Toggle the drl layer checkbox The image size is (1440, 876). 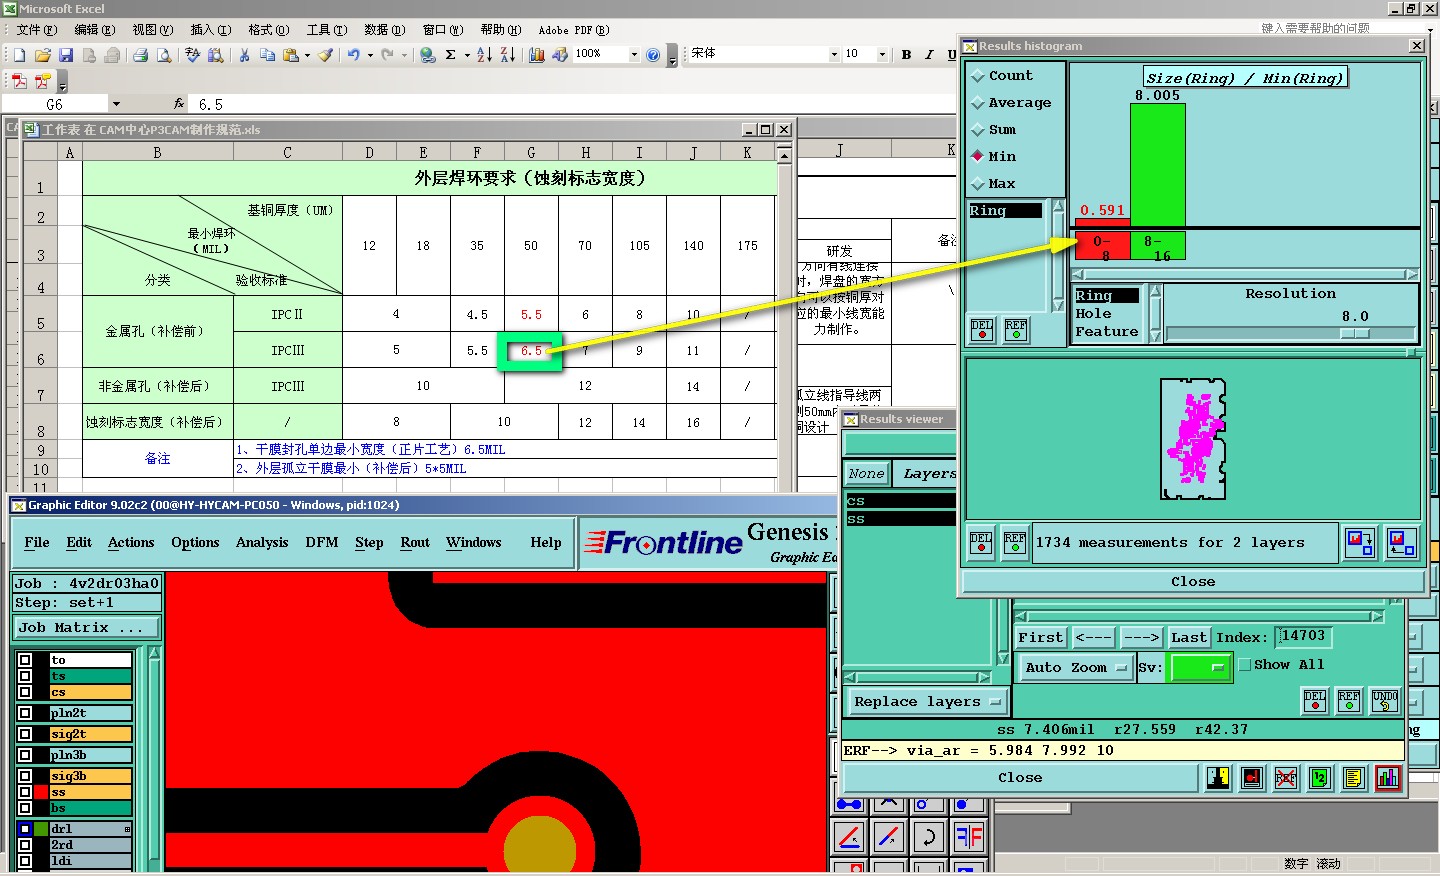coord(25,829)
